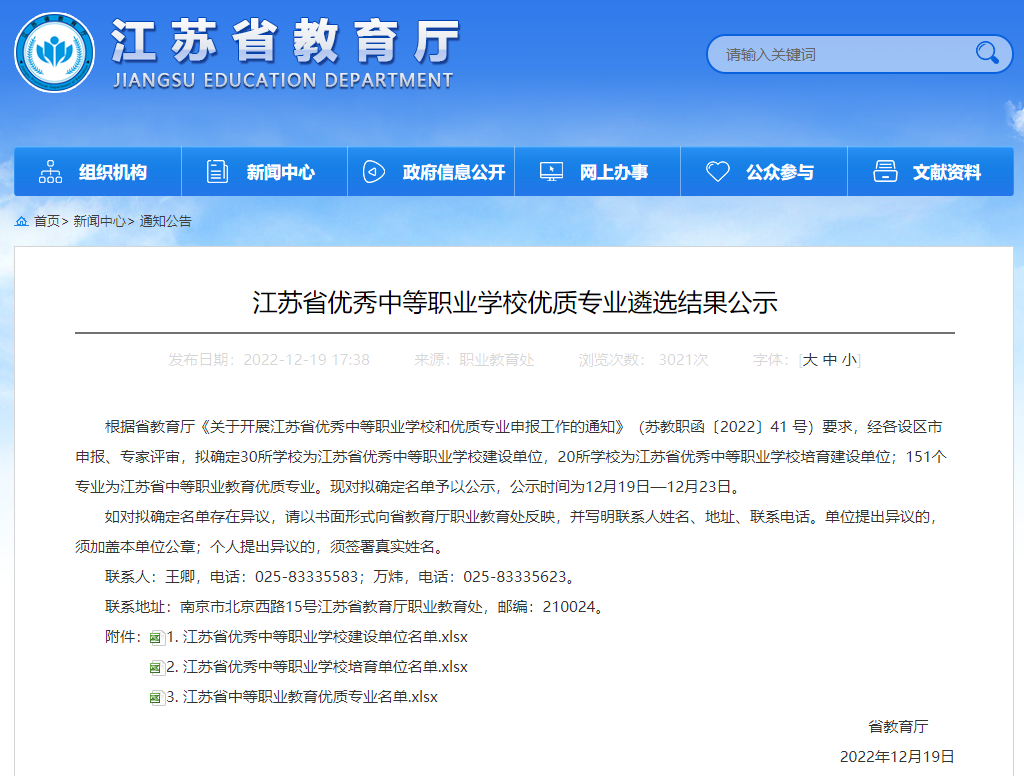The image size is (1024, 776).
Task: Open 新闻中心 breadcrumb link
Action: pos(99,221)
